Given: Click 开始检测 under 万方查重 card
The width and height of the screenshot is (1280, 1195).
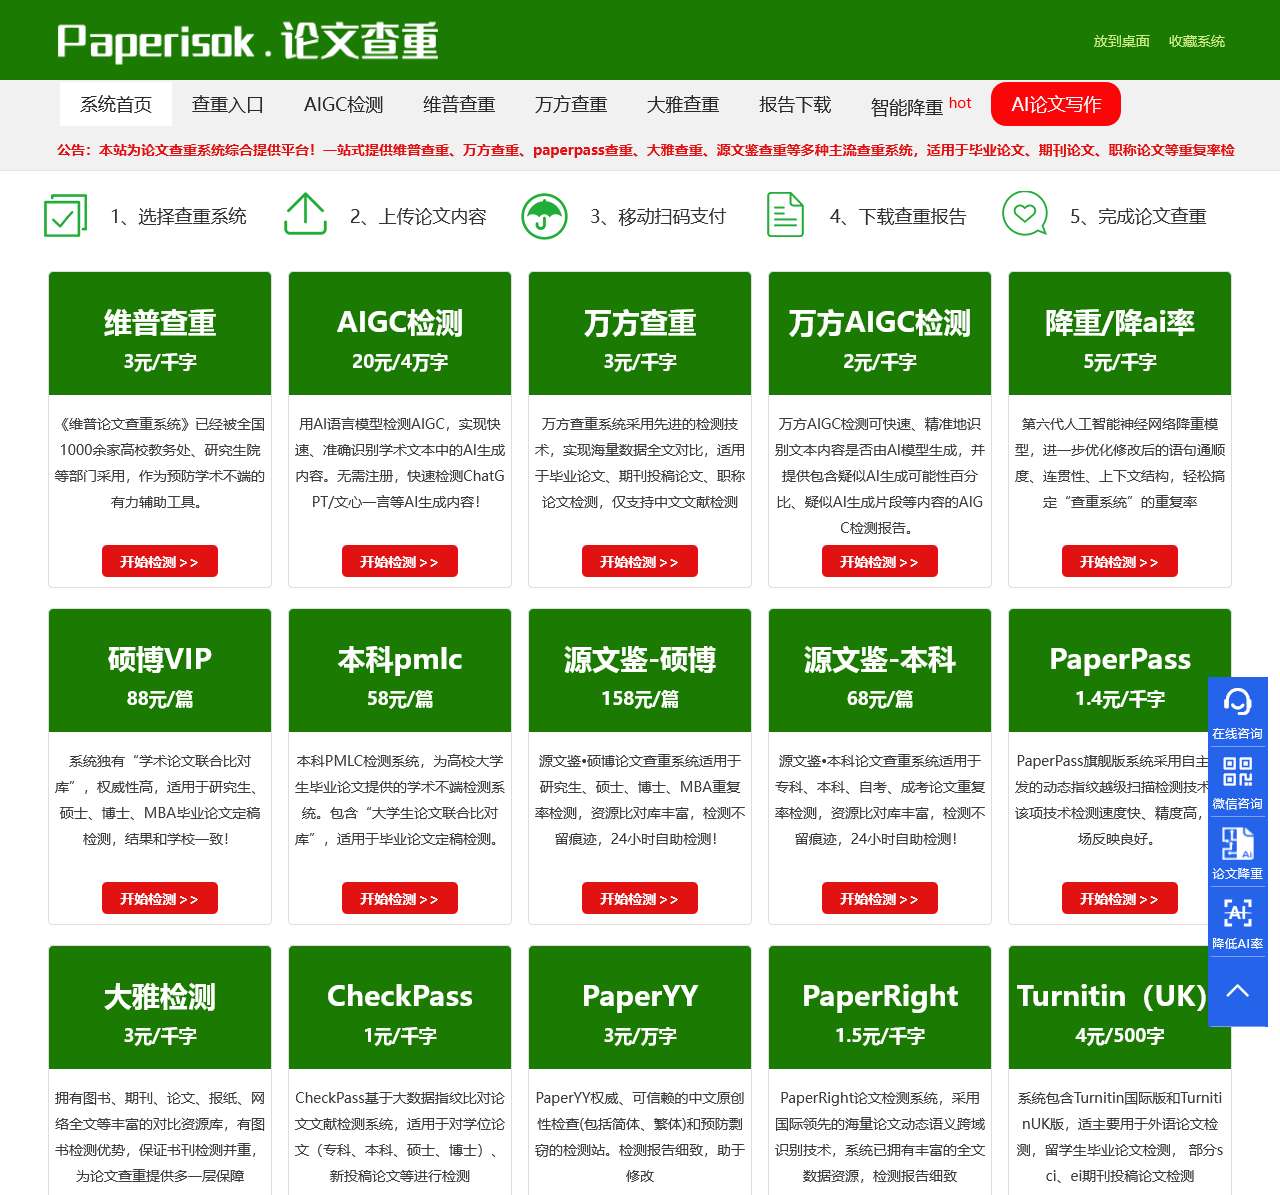Looking at the screenshot, I should tap(640, 562).
